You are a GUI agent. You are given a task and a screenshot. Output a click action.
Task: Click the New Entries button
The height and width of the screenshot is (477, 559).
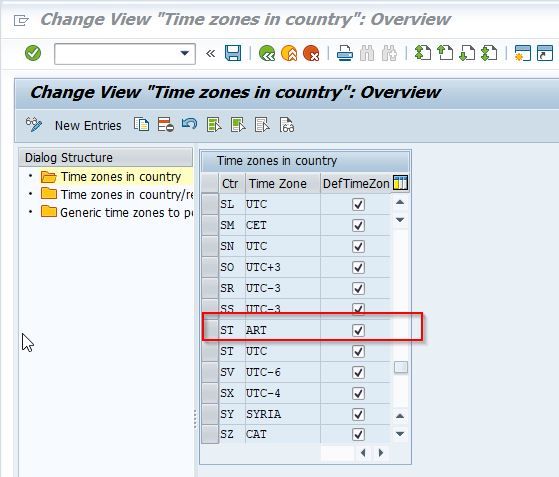coord(88,125)
